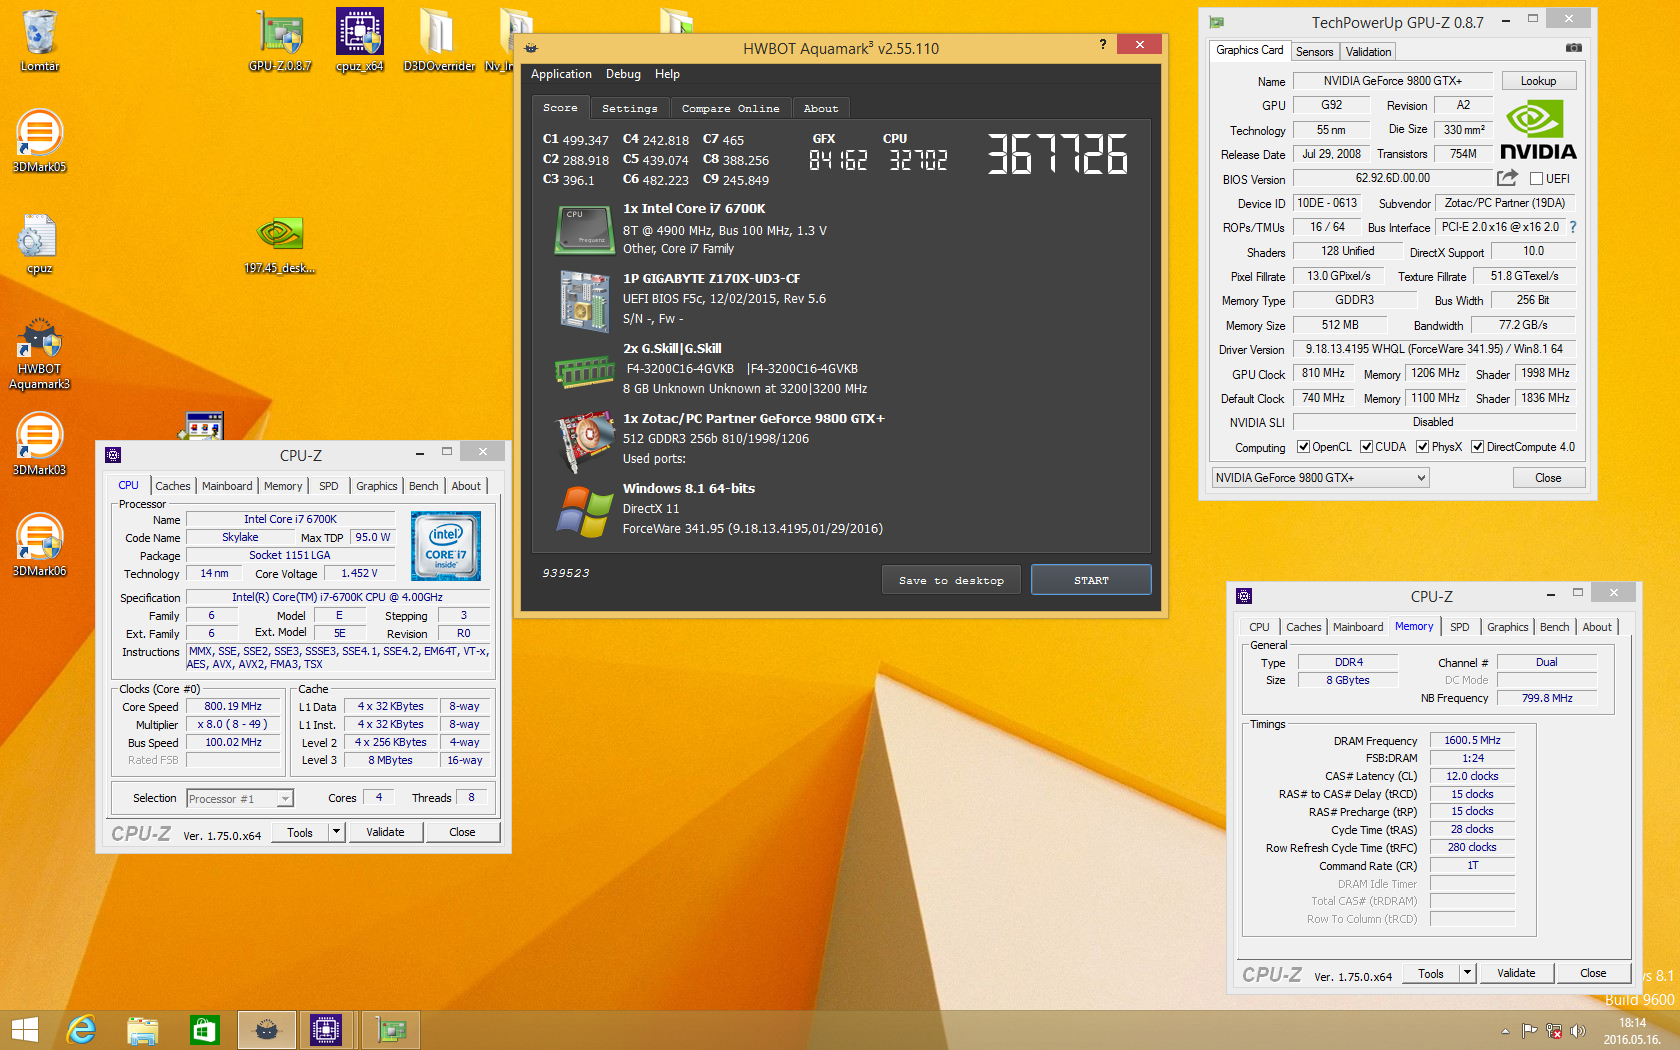Toggle the CUDA checkbox in GPU-Z
The height and width of the screenshot is (1050, 1680).
pyautogui.click(x=1366, y=447)
